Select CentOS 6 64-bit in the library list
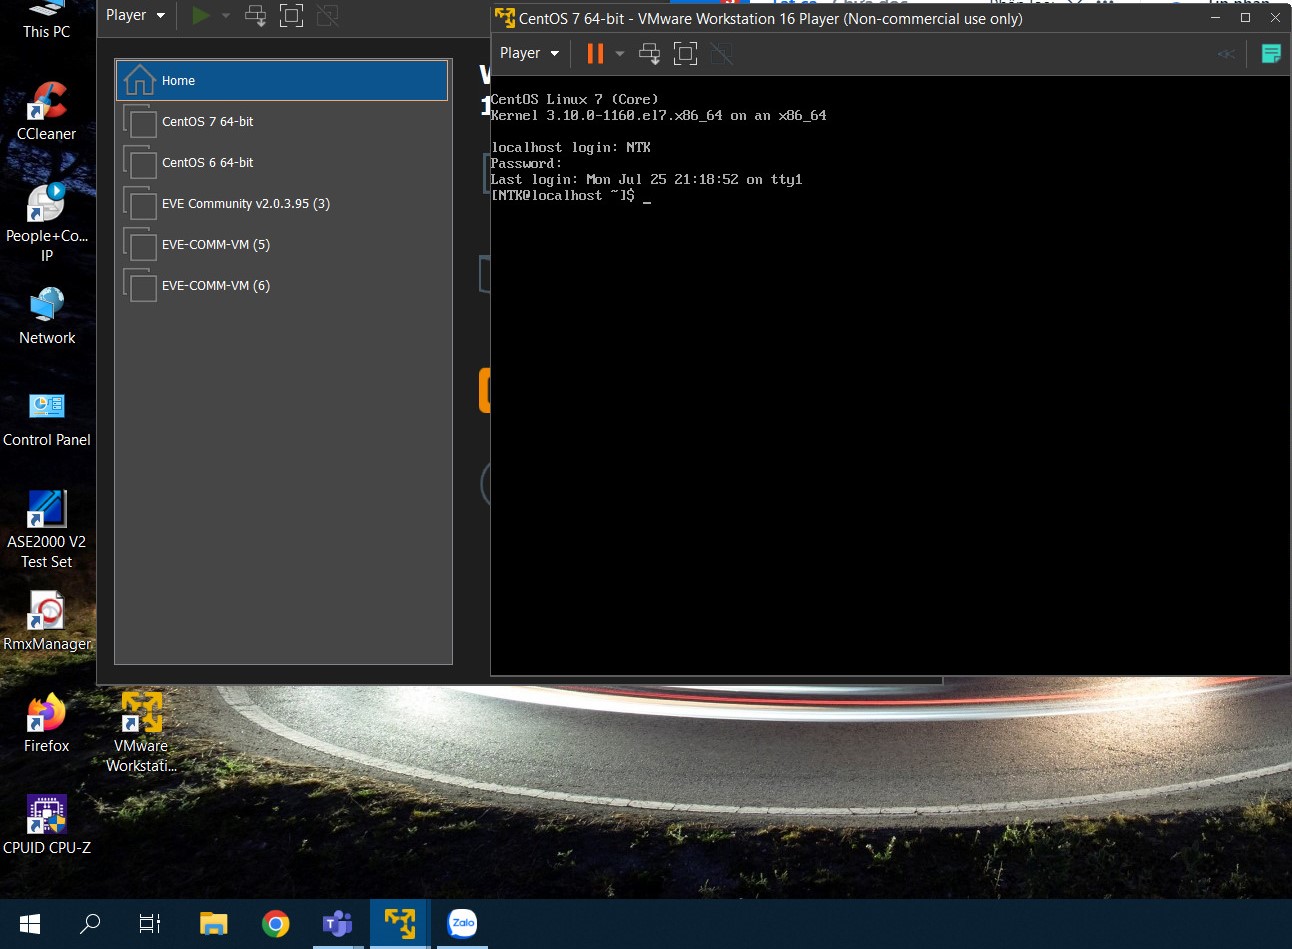 282,162
